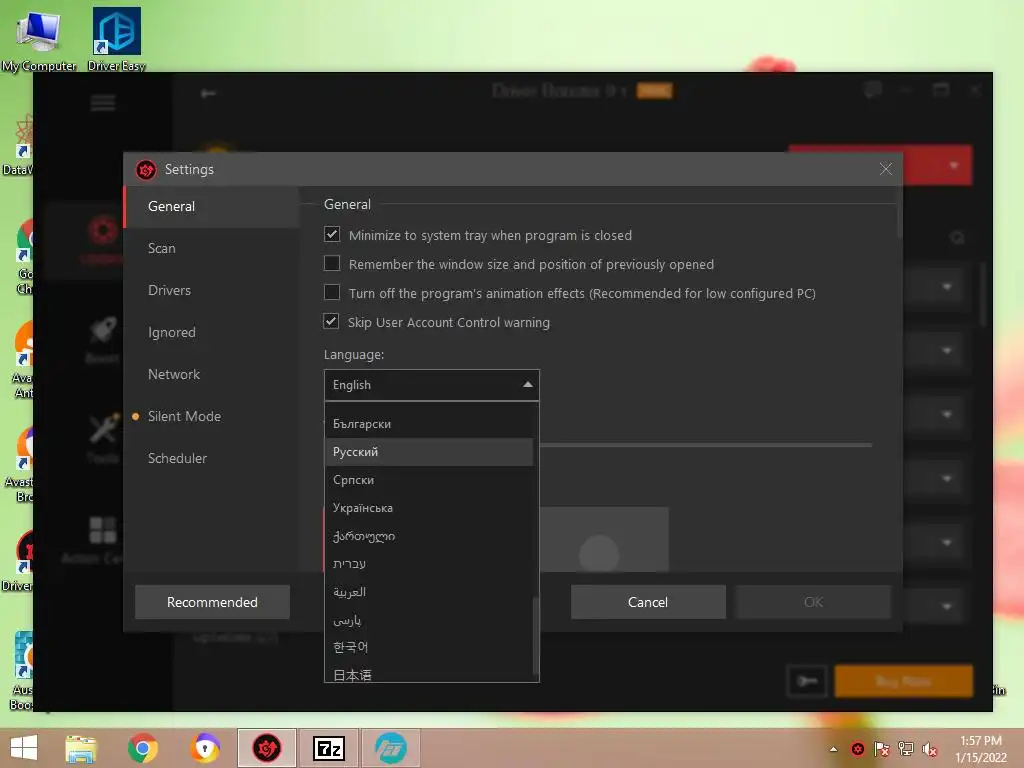Select Hebrew עברית language entry

(x=428, y=564)
